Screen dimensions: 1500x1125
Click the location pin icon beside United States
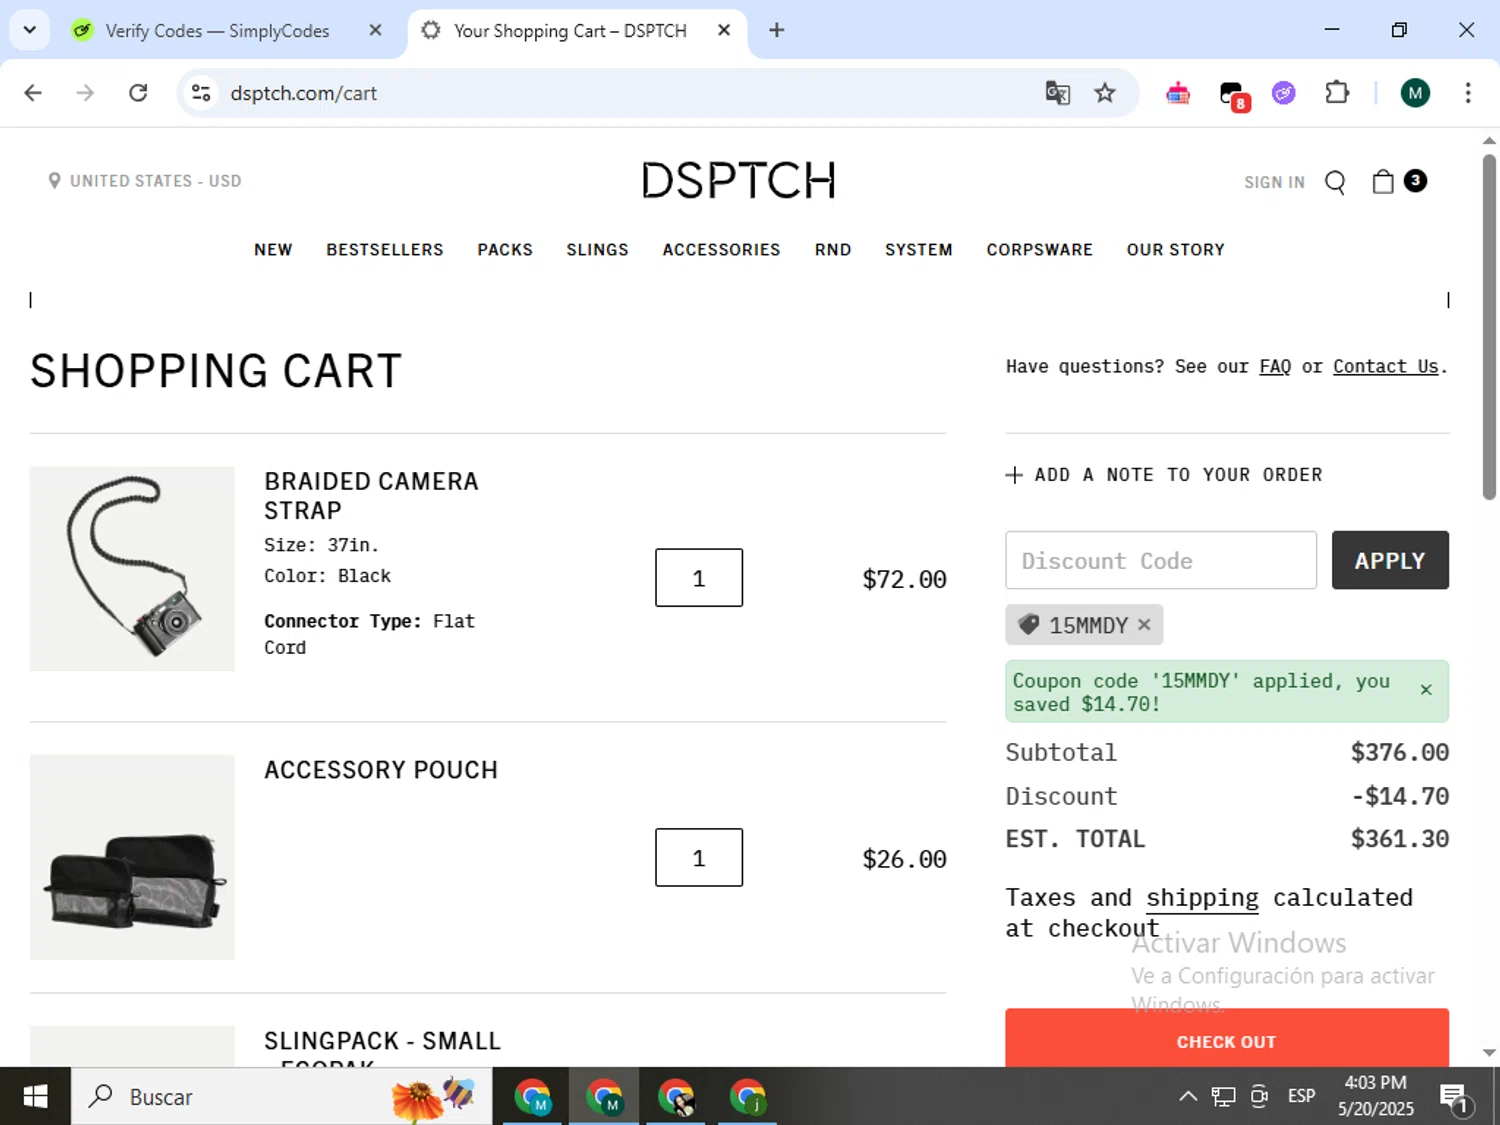pos(54,181)
